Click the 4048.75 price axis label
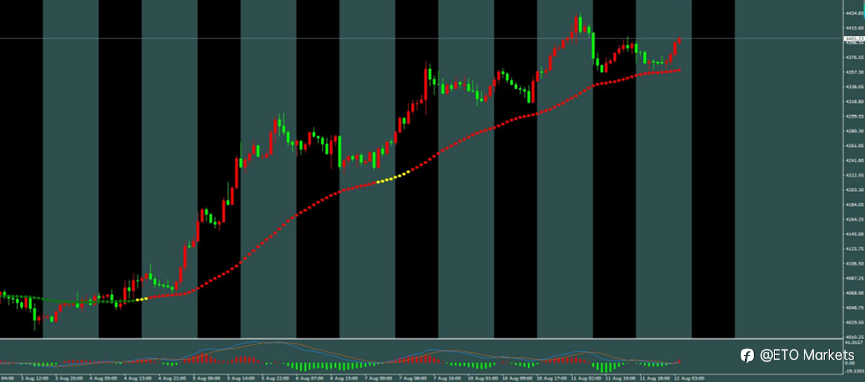Image resolution: width=865 pixels, height=382 pixels. click(855, 307)
